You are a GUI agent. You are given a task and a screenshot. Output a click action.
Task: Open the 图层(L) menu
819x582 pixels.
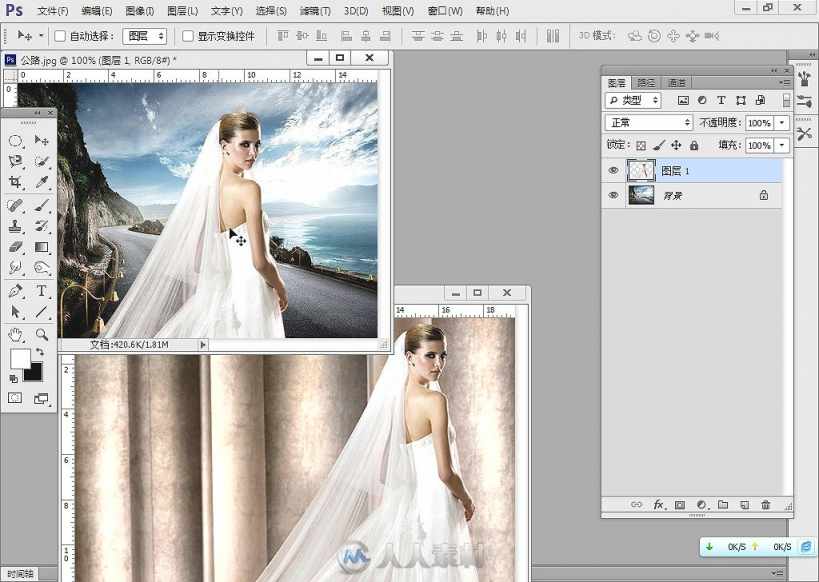(x=182, y=10)
